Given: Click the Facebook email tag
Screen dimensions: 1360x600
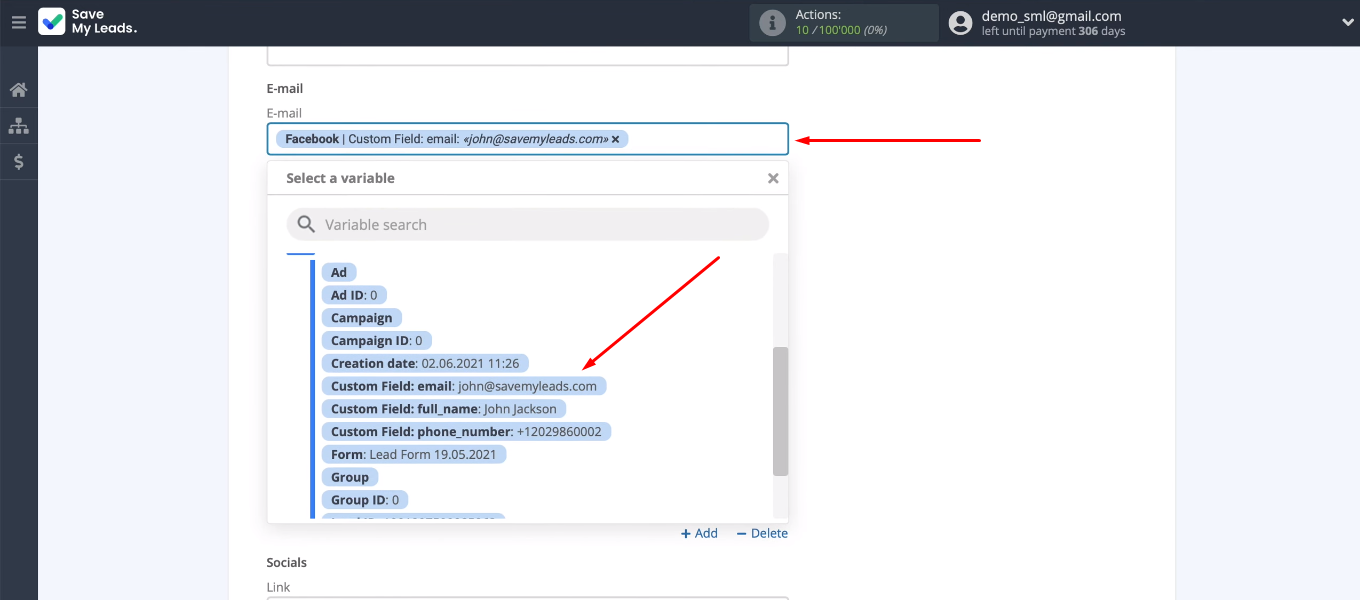Looking at the screenshot, I should (452, 139).
